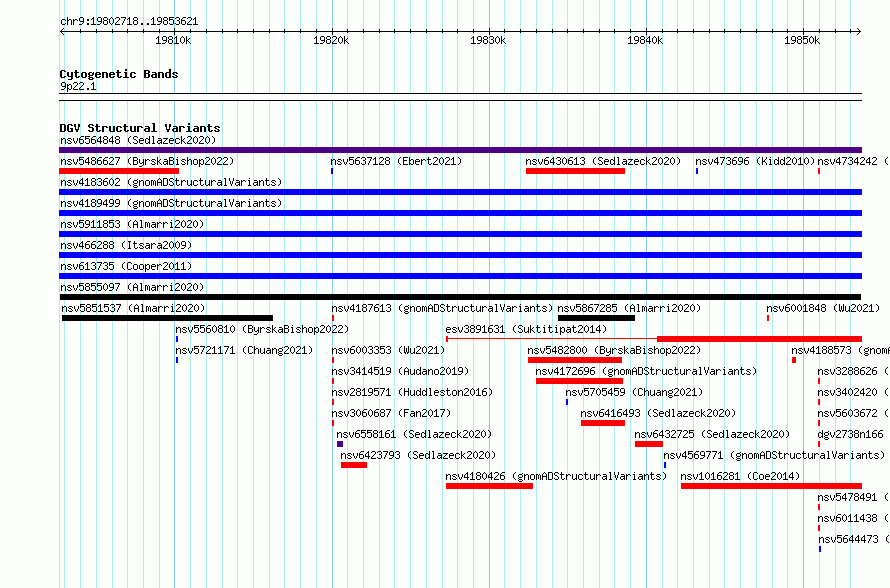
Task: Open nsv5855097 (Almarri2020) variant
Action: 132,287
